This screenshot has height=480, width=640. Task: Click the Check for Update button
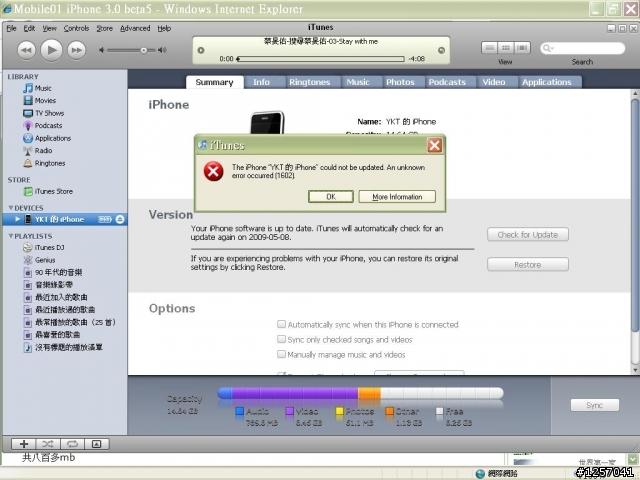coord(527,235)
